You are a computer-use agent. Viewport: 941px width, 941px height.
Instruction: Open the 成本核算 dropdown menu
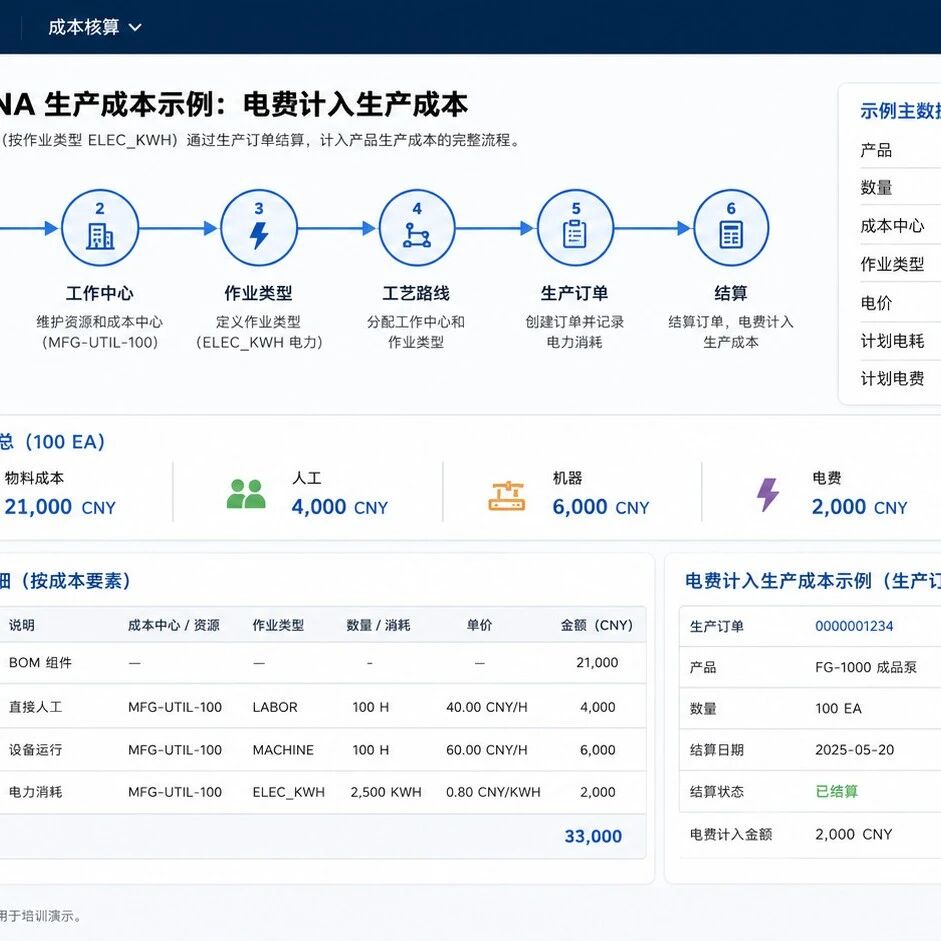tap(95, 27)
